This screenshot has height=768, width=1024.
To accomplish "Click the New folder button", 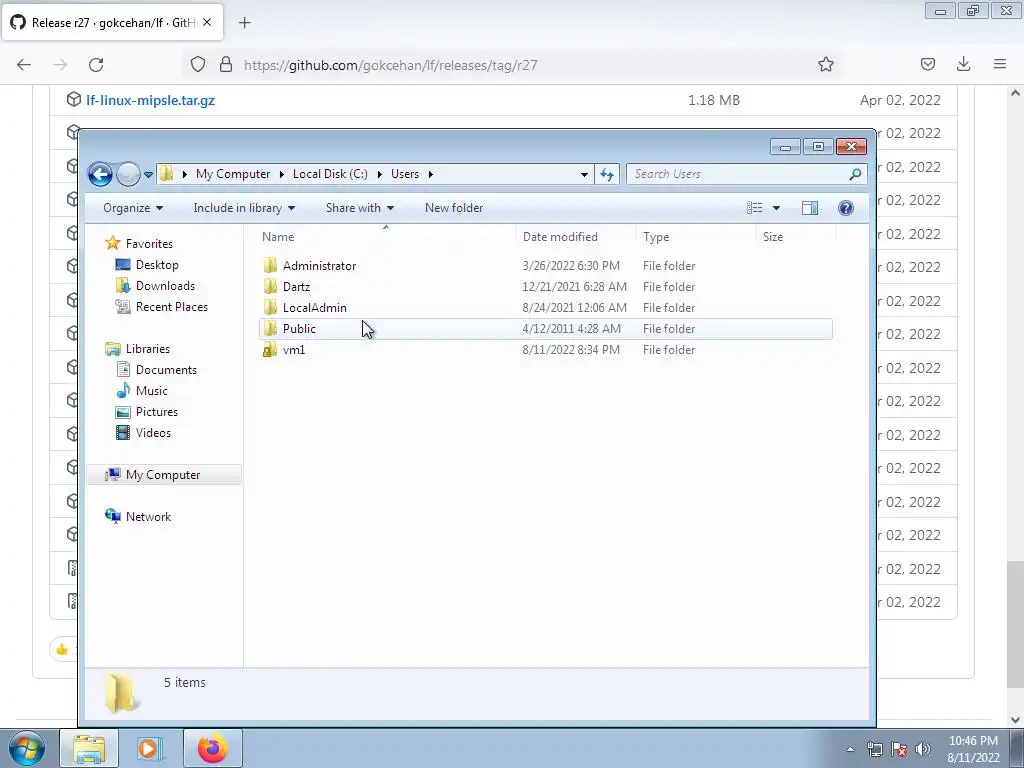I will point(454,208).
